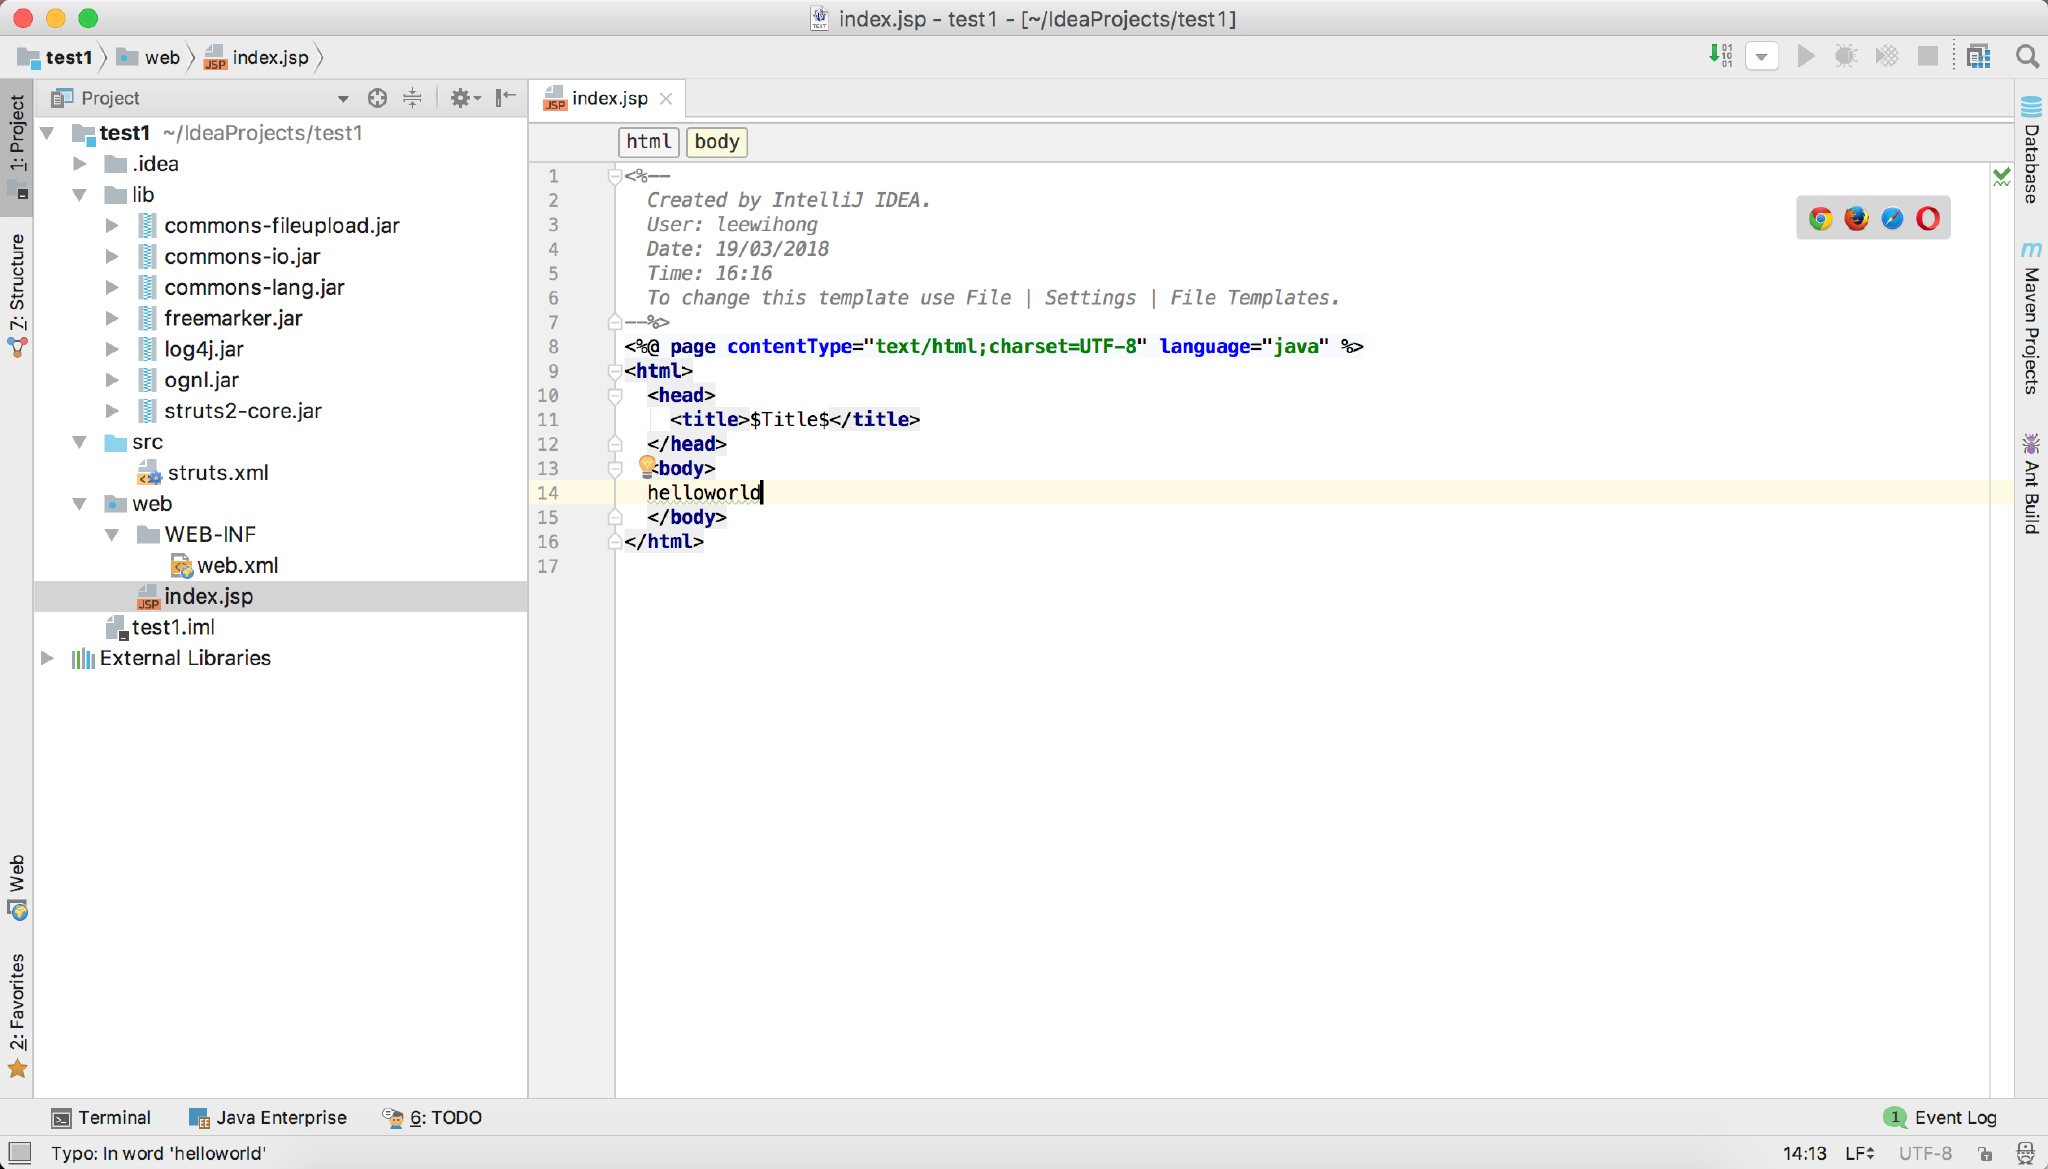Expand External Libraries node
This screenshot has width=2048, height=1169.
47,658
